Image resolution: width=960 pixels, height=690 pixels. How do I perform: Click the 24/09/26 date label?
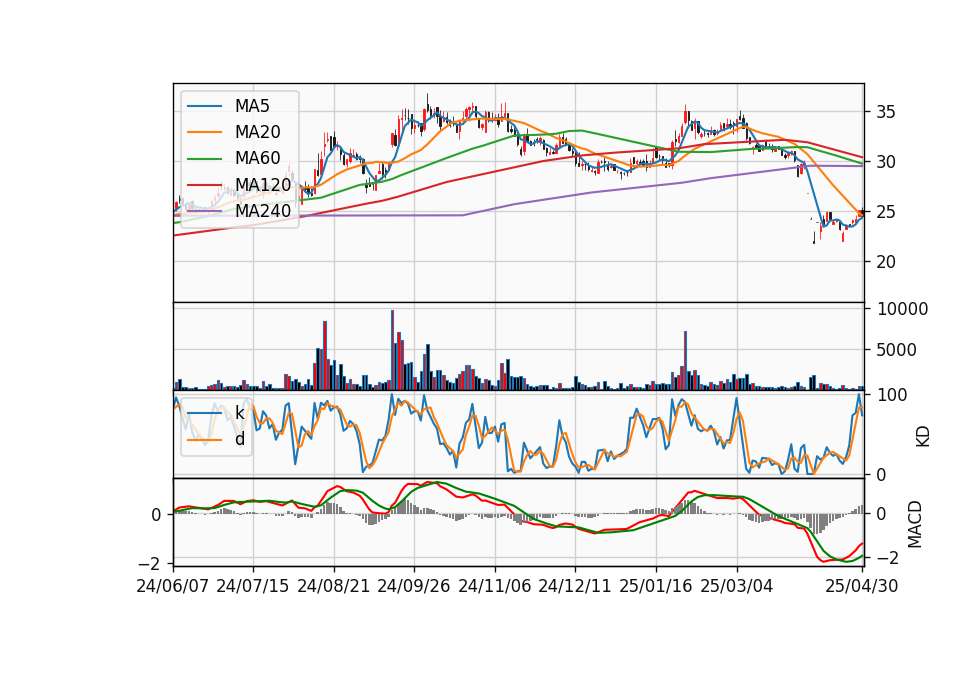pos(413,586)
